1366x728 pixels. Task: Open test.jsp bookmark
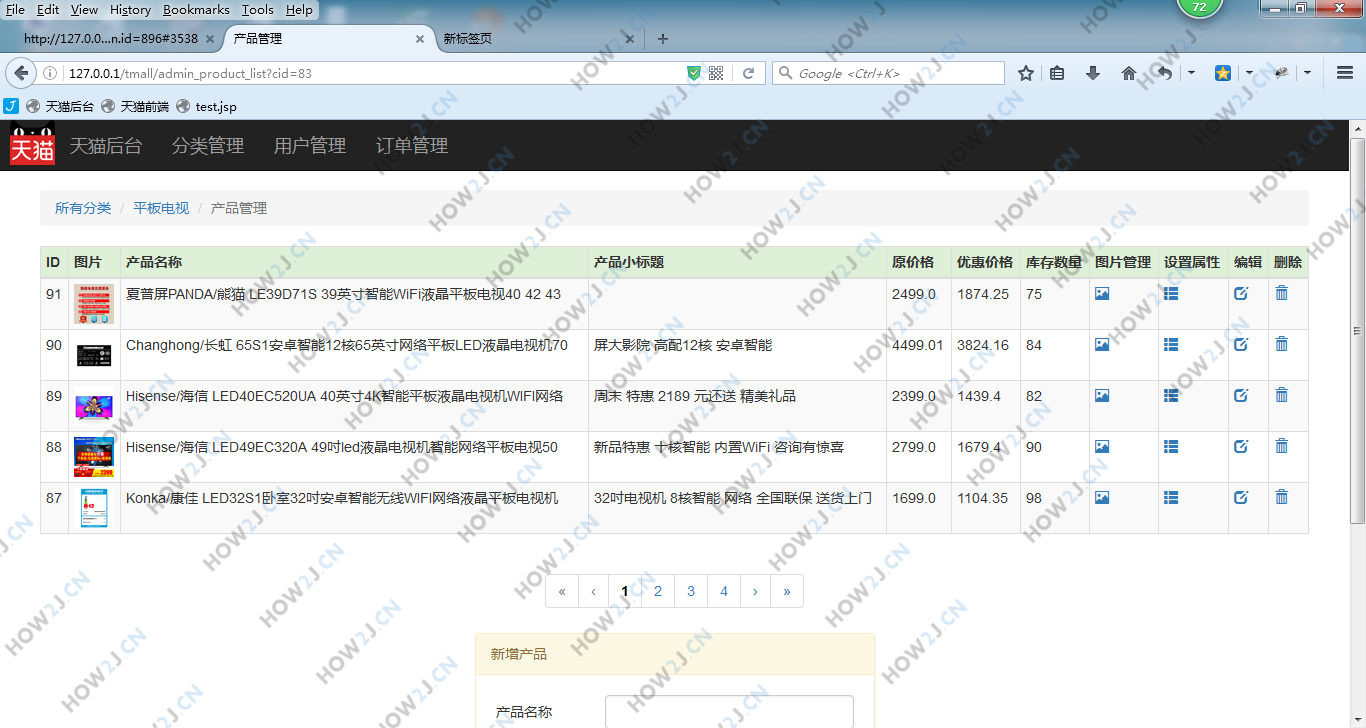[206, 106]
